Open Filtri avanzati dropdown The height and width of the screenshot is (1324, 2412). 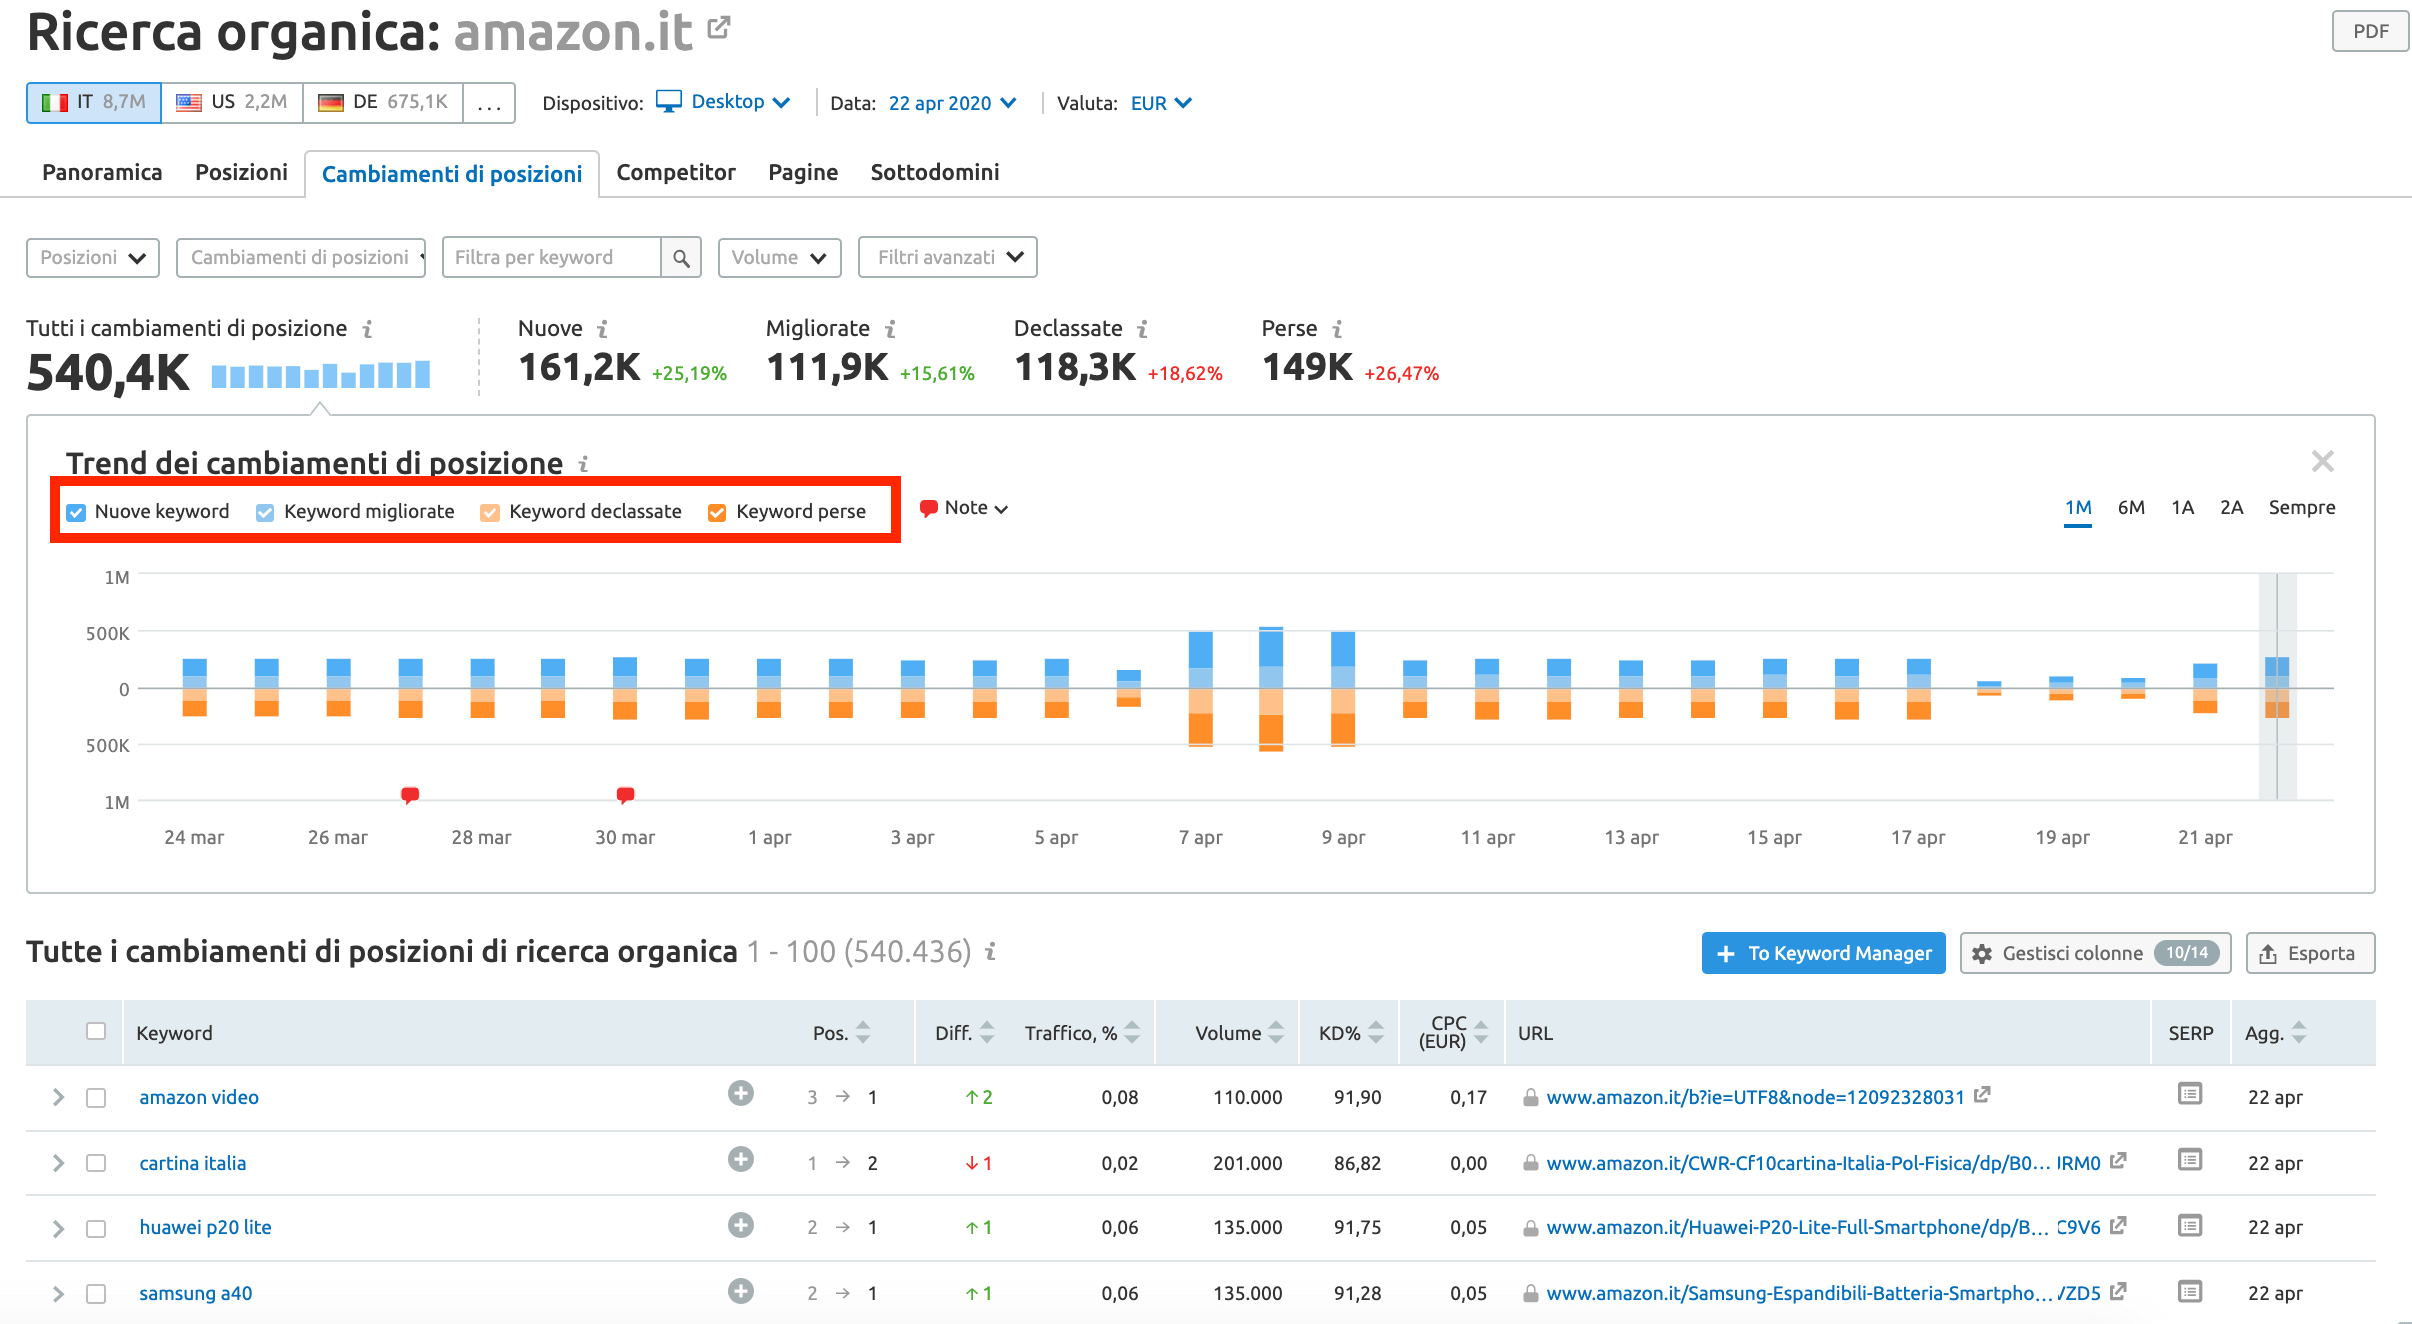[x=947, y=257]
